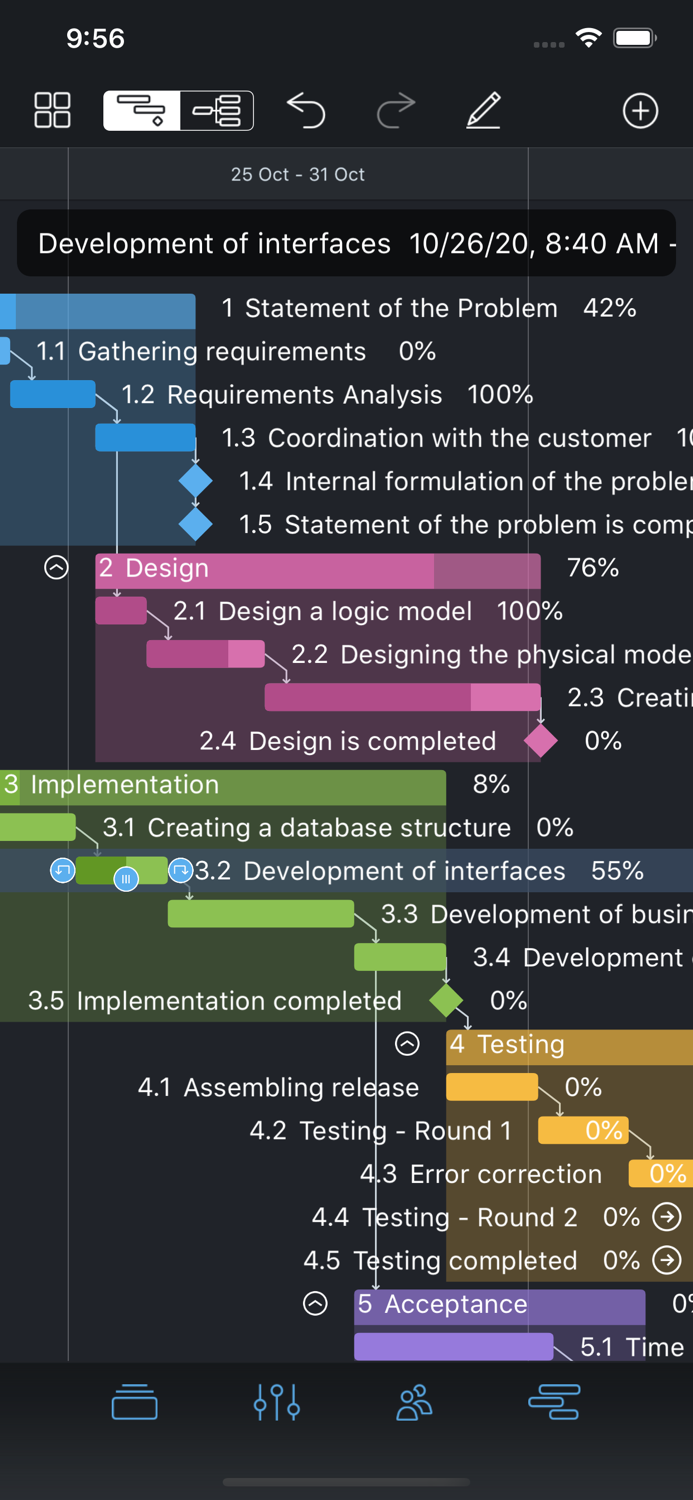693x1500 pixels.
Task: Open the stacked bars icon in bottom bar
Action: pos(554,1402)
